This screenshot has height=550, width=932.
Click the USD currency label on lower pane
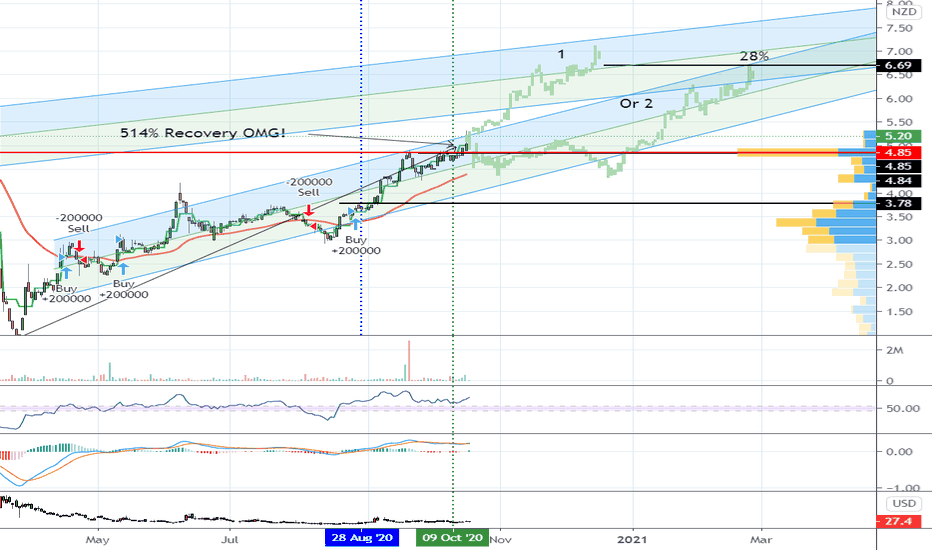[904, 504]
